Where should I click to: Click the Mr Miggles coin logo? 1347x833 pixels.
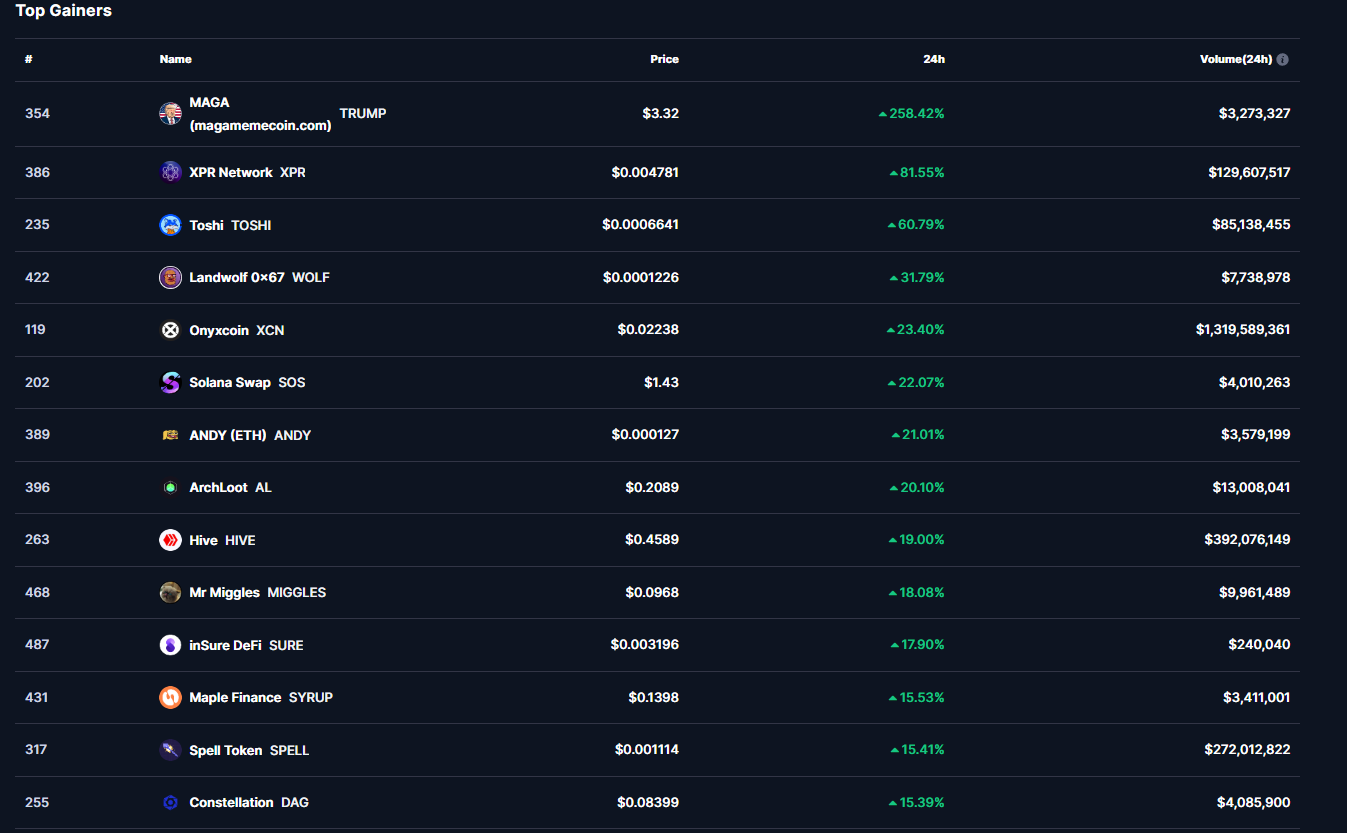(170, 592)
